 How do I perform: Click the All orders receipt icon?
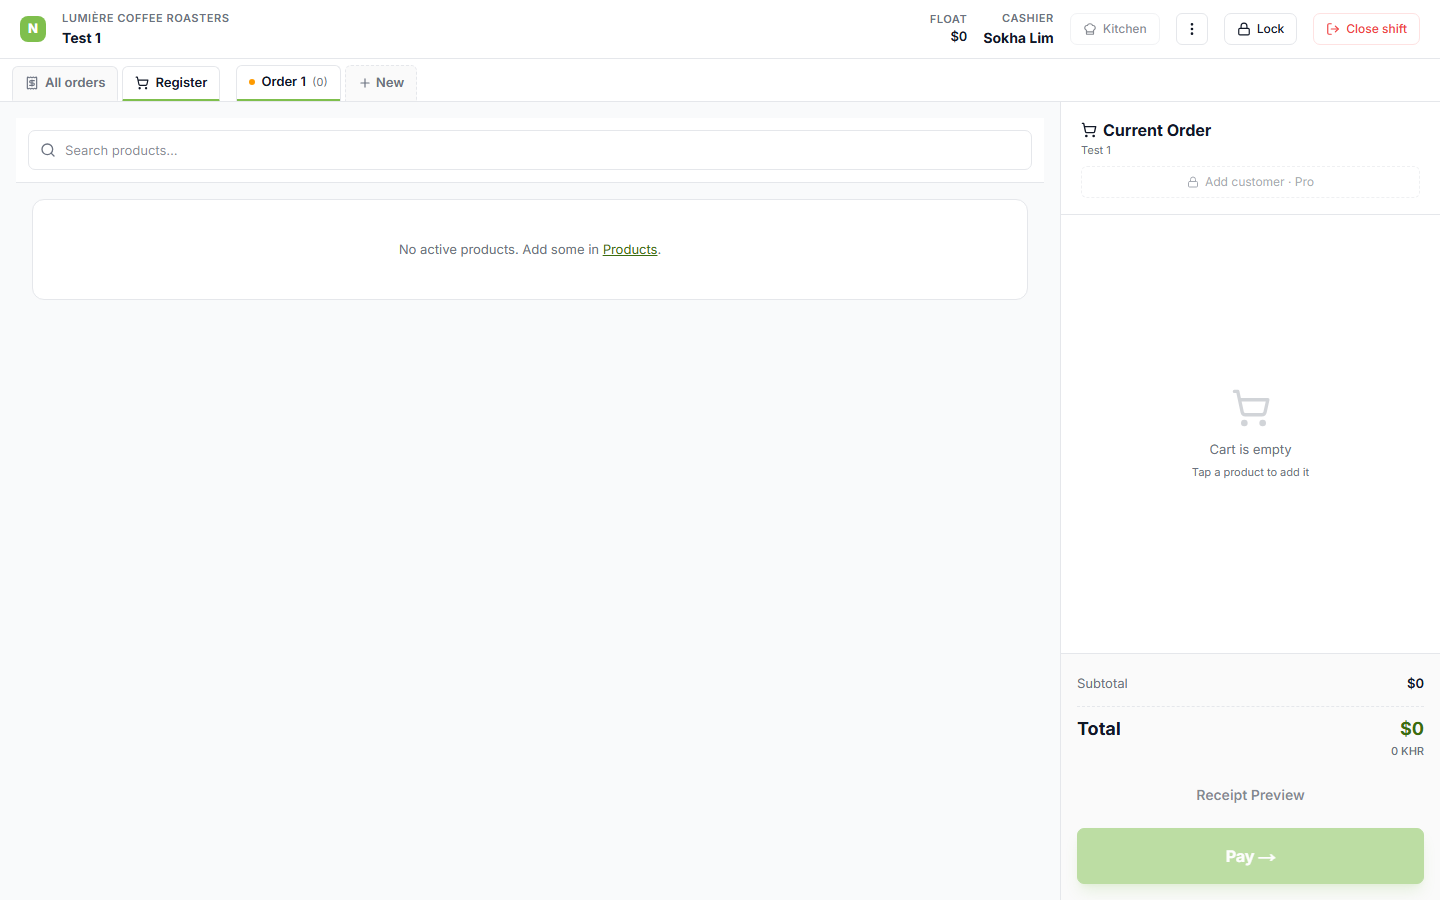[32, 83]
